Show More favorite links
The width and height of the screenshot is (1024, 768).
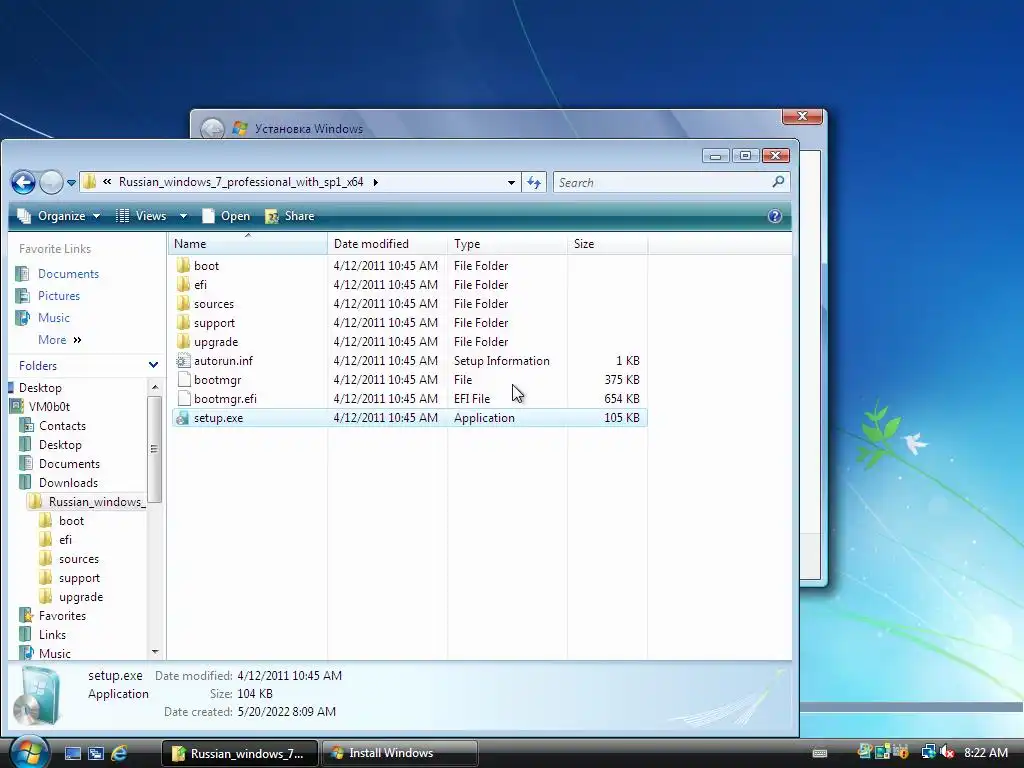(59, 340)
